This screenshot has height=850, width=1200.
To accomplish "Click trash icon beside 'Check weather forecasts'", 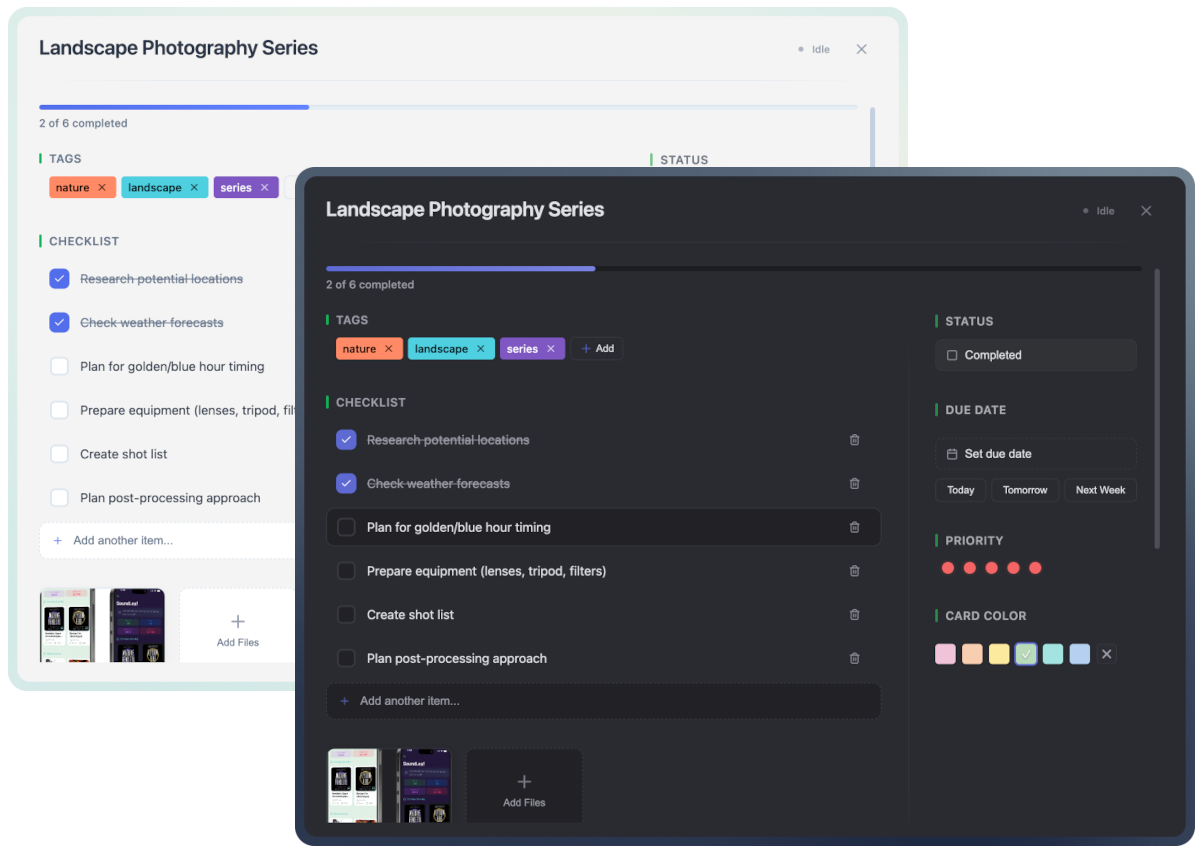I will (x=854, y=484).
